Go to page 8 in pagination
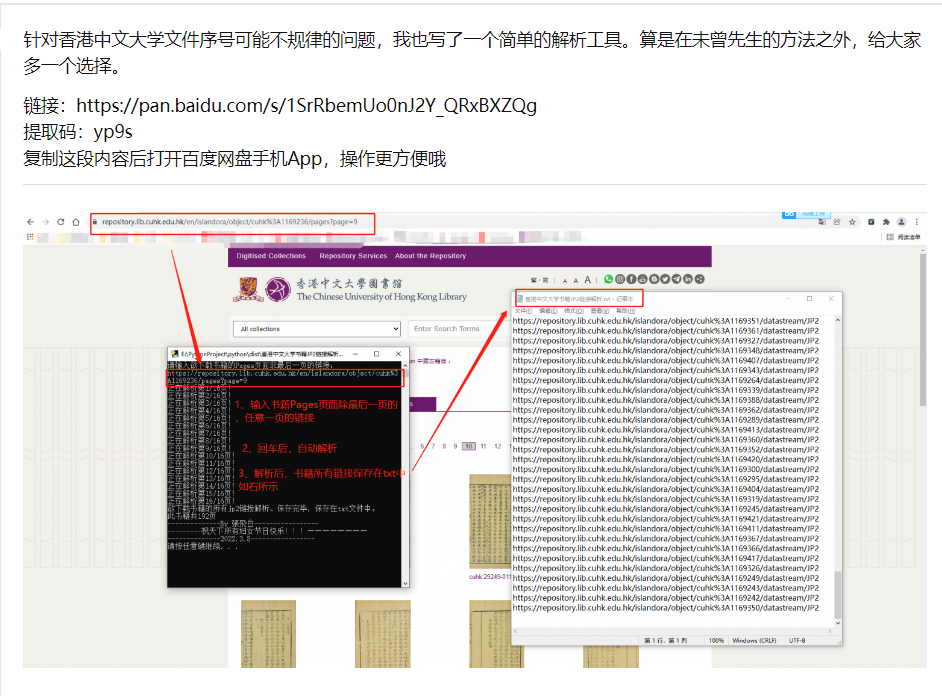Screen dimensions: 942x696 (445, 446)
